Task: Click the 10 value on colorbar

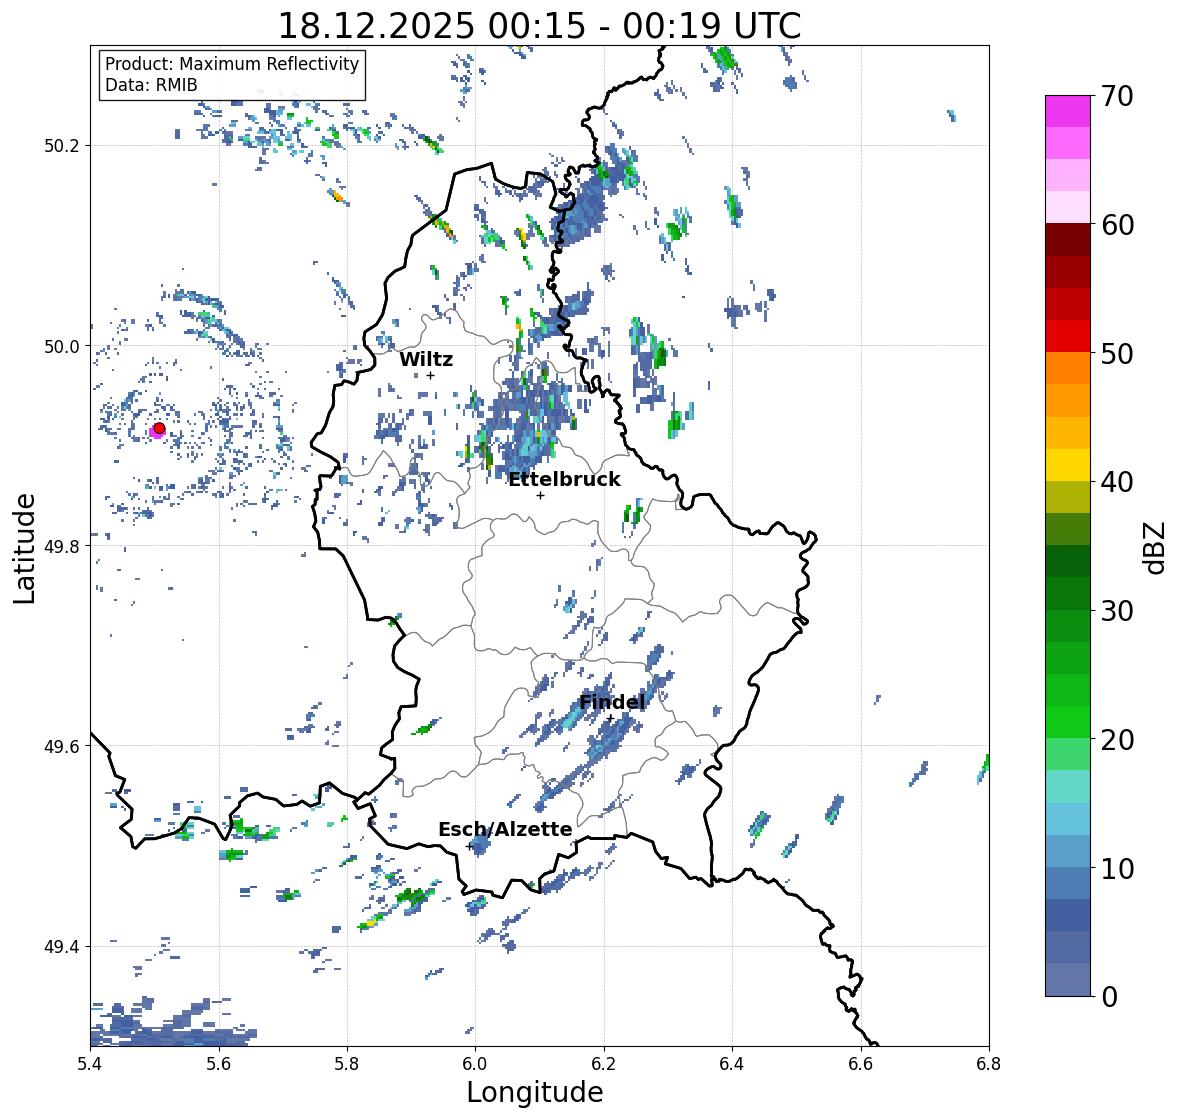Action: tap(1117, 868)
